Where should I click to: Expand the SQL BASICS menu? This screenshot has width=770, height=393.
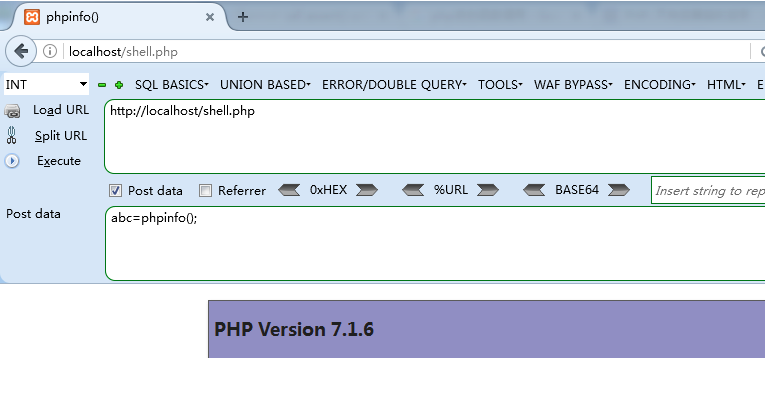171,85
